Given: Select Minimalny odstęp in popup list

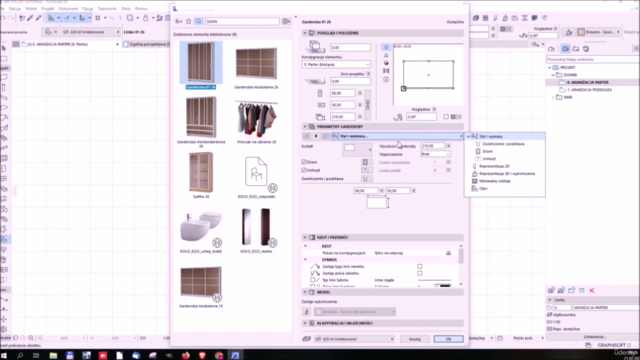Looking at the screenshot, I should point(494,181).
